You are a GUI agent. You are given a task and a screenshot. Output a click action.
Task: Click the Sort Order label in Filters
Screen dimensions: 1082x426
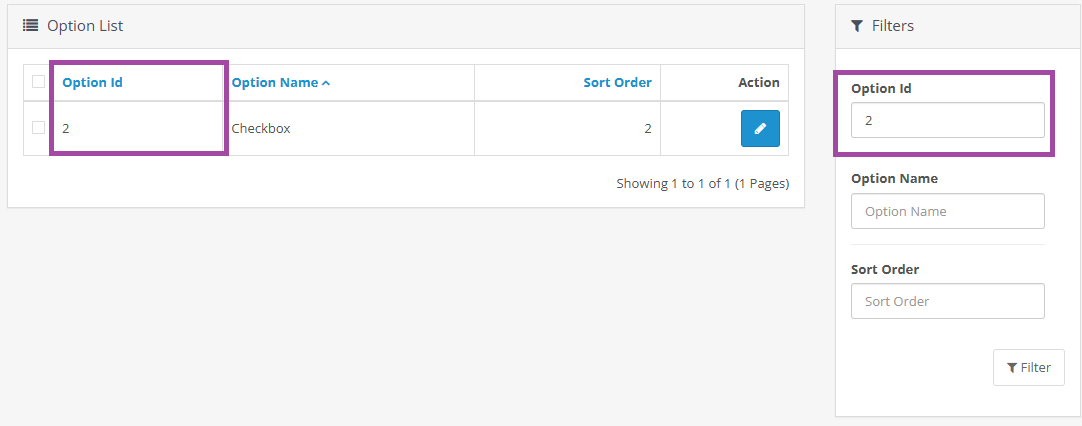point(885,269)
